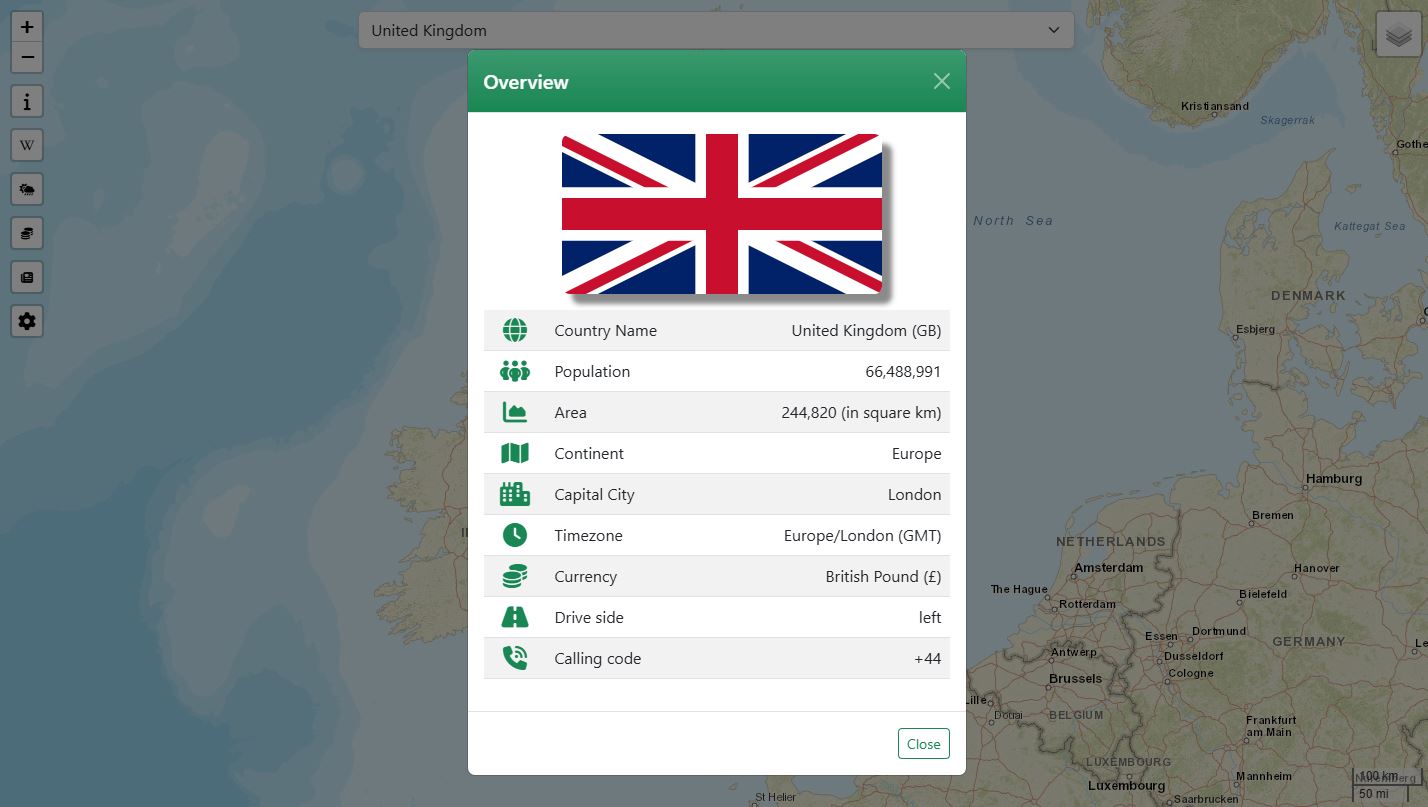Open the news button in sidebar
Viewport: 1428px width, 807px height.
[x=27, y=277]
